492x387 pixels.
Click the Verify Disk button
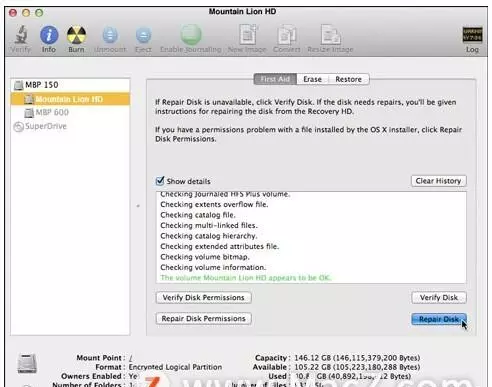coord(439,298)
